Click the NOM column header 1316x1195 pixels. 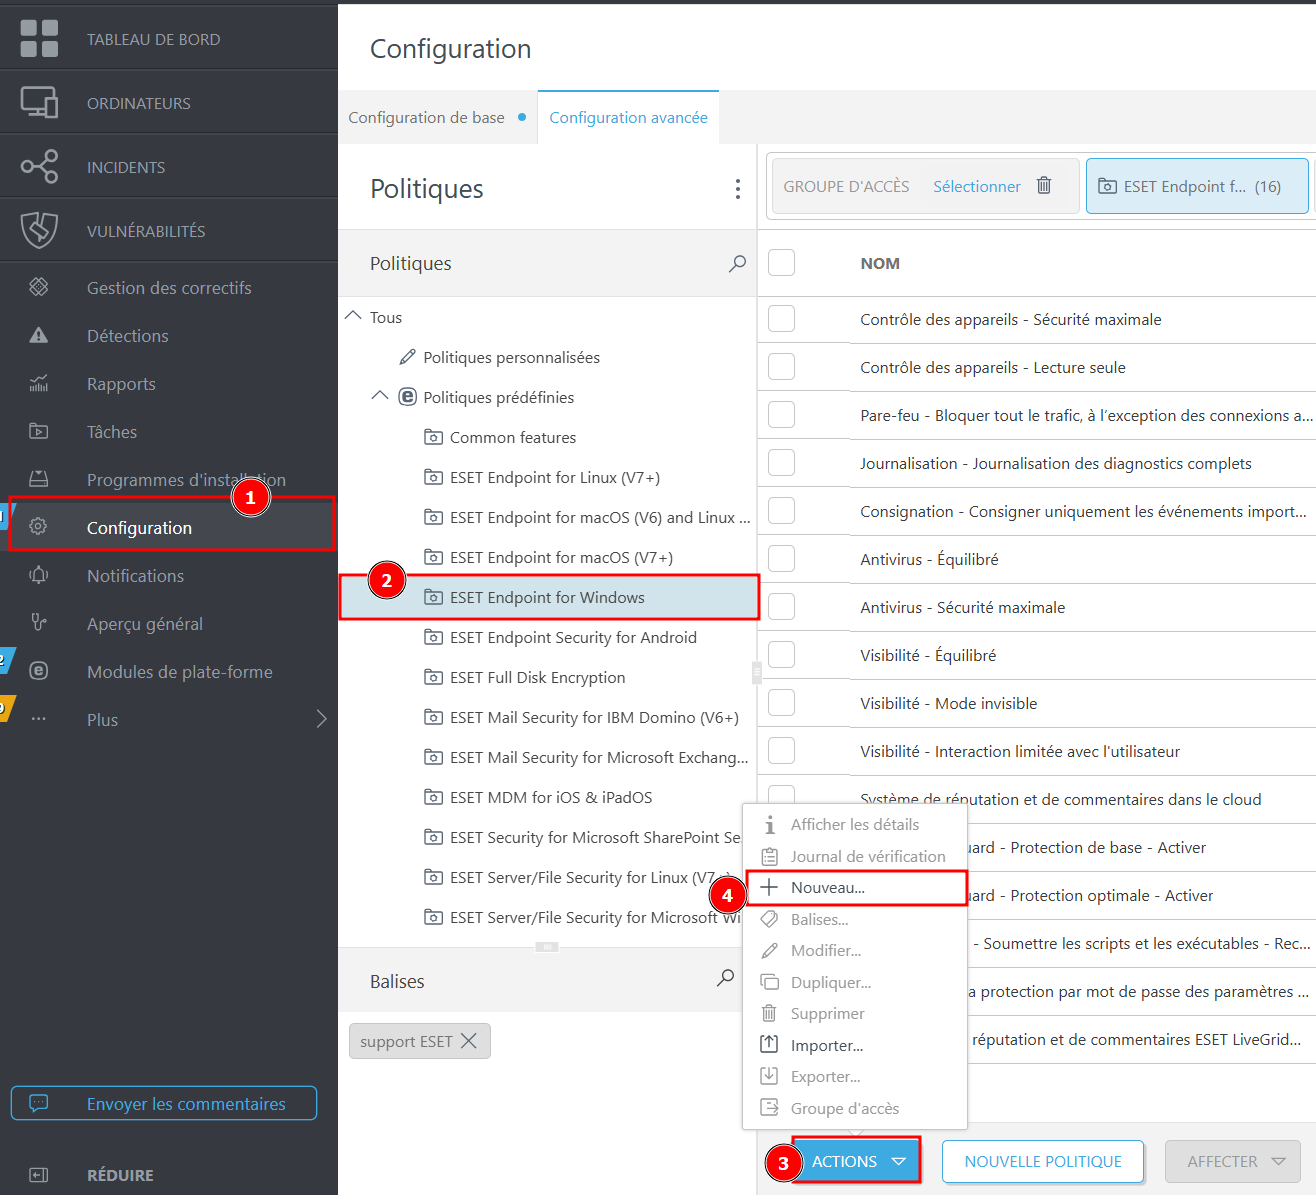tap(880, 263)
